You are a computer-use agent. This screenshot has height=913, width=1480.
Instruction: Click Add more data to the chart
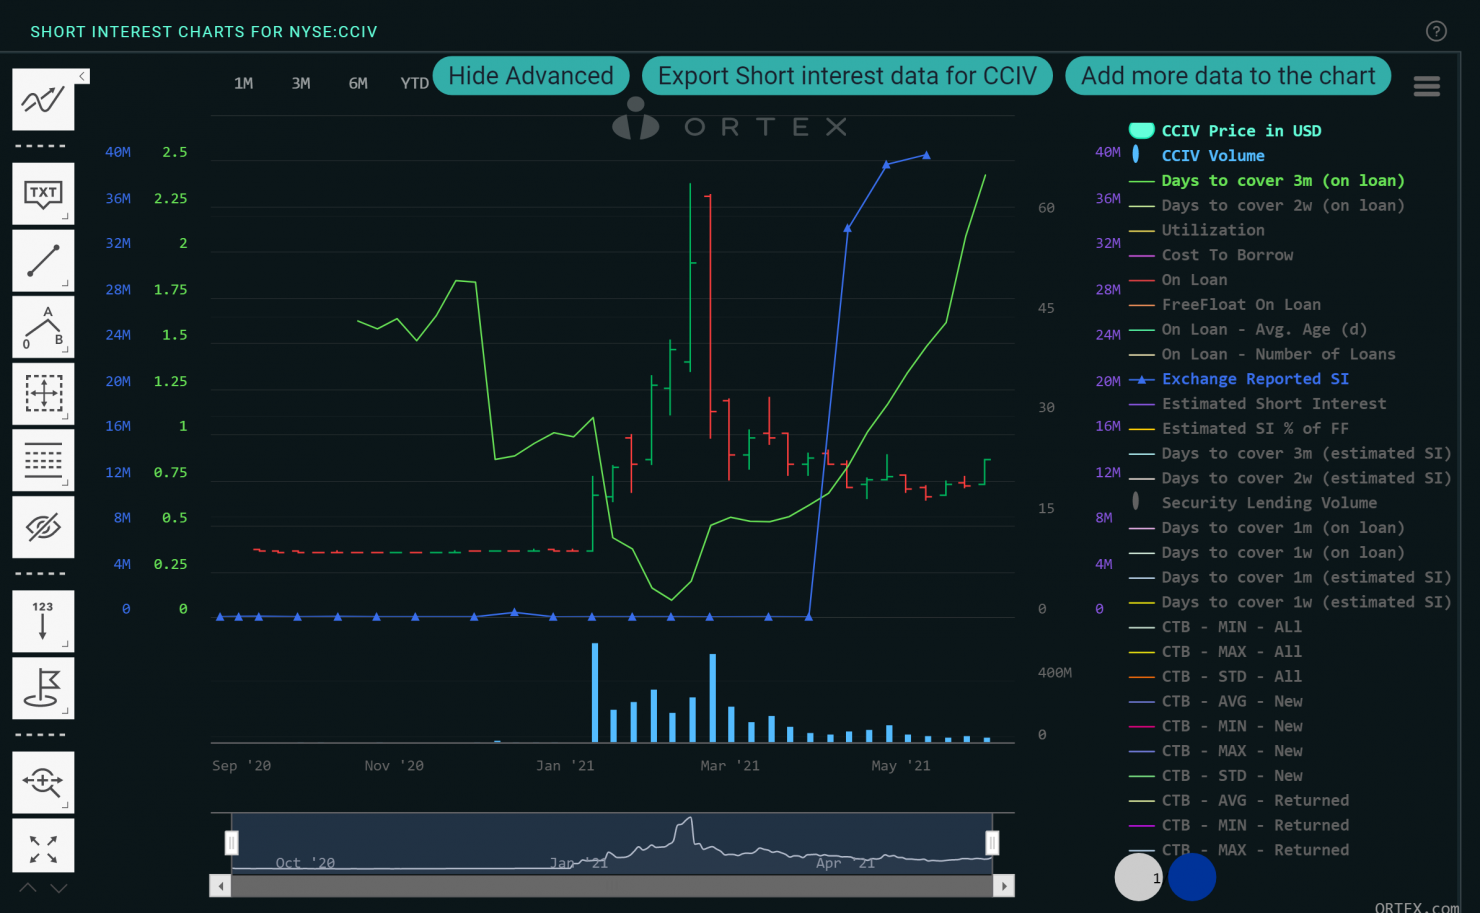tap(1228, 76)
